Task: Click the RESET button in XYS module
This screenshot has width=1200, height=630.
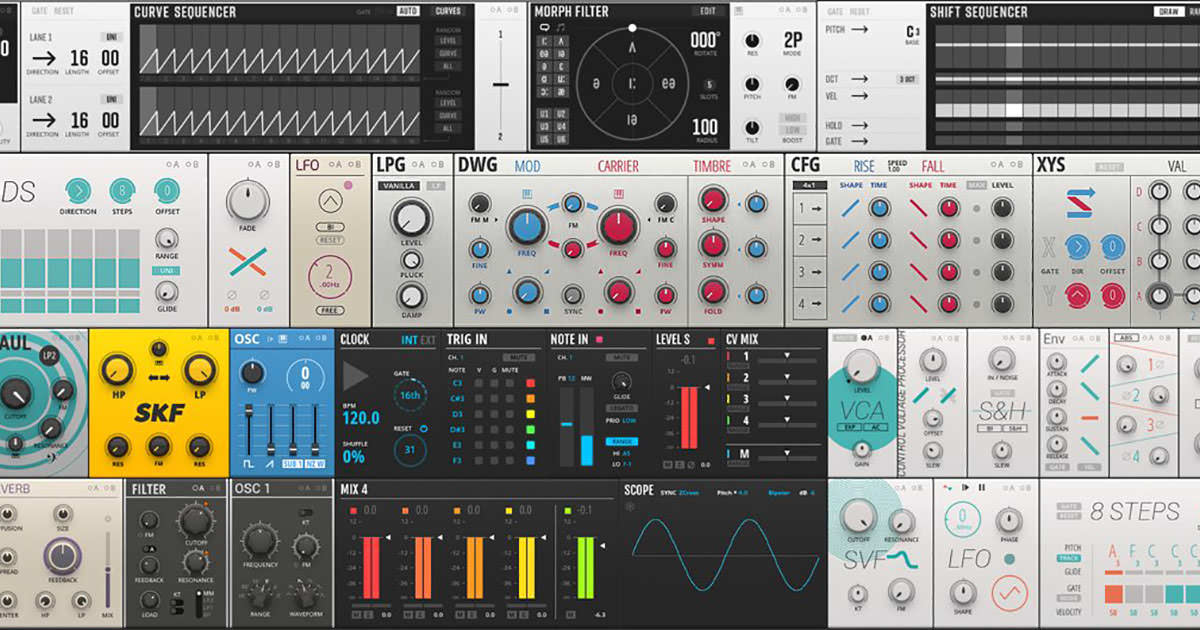Action: pyautogui.click(x=1108, y=167)
